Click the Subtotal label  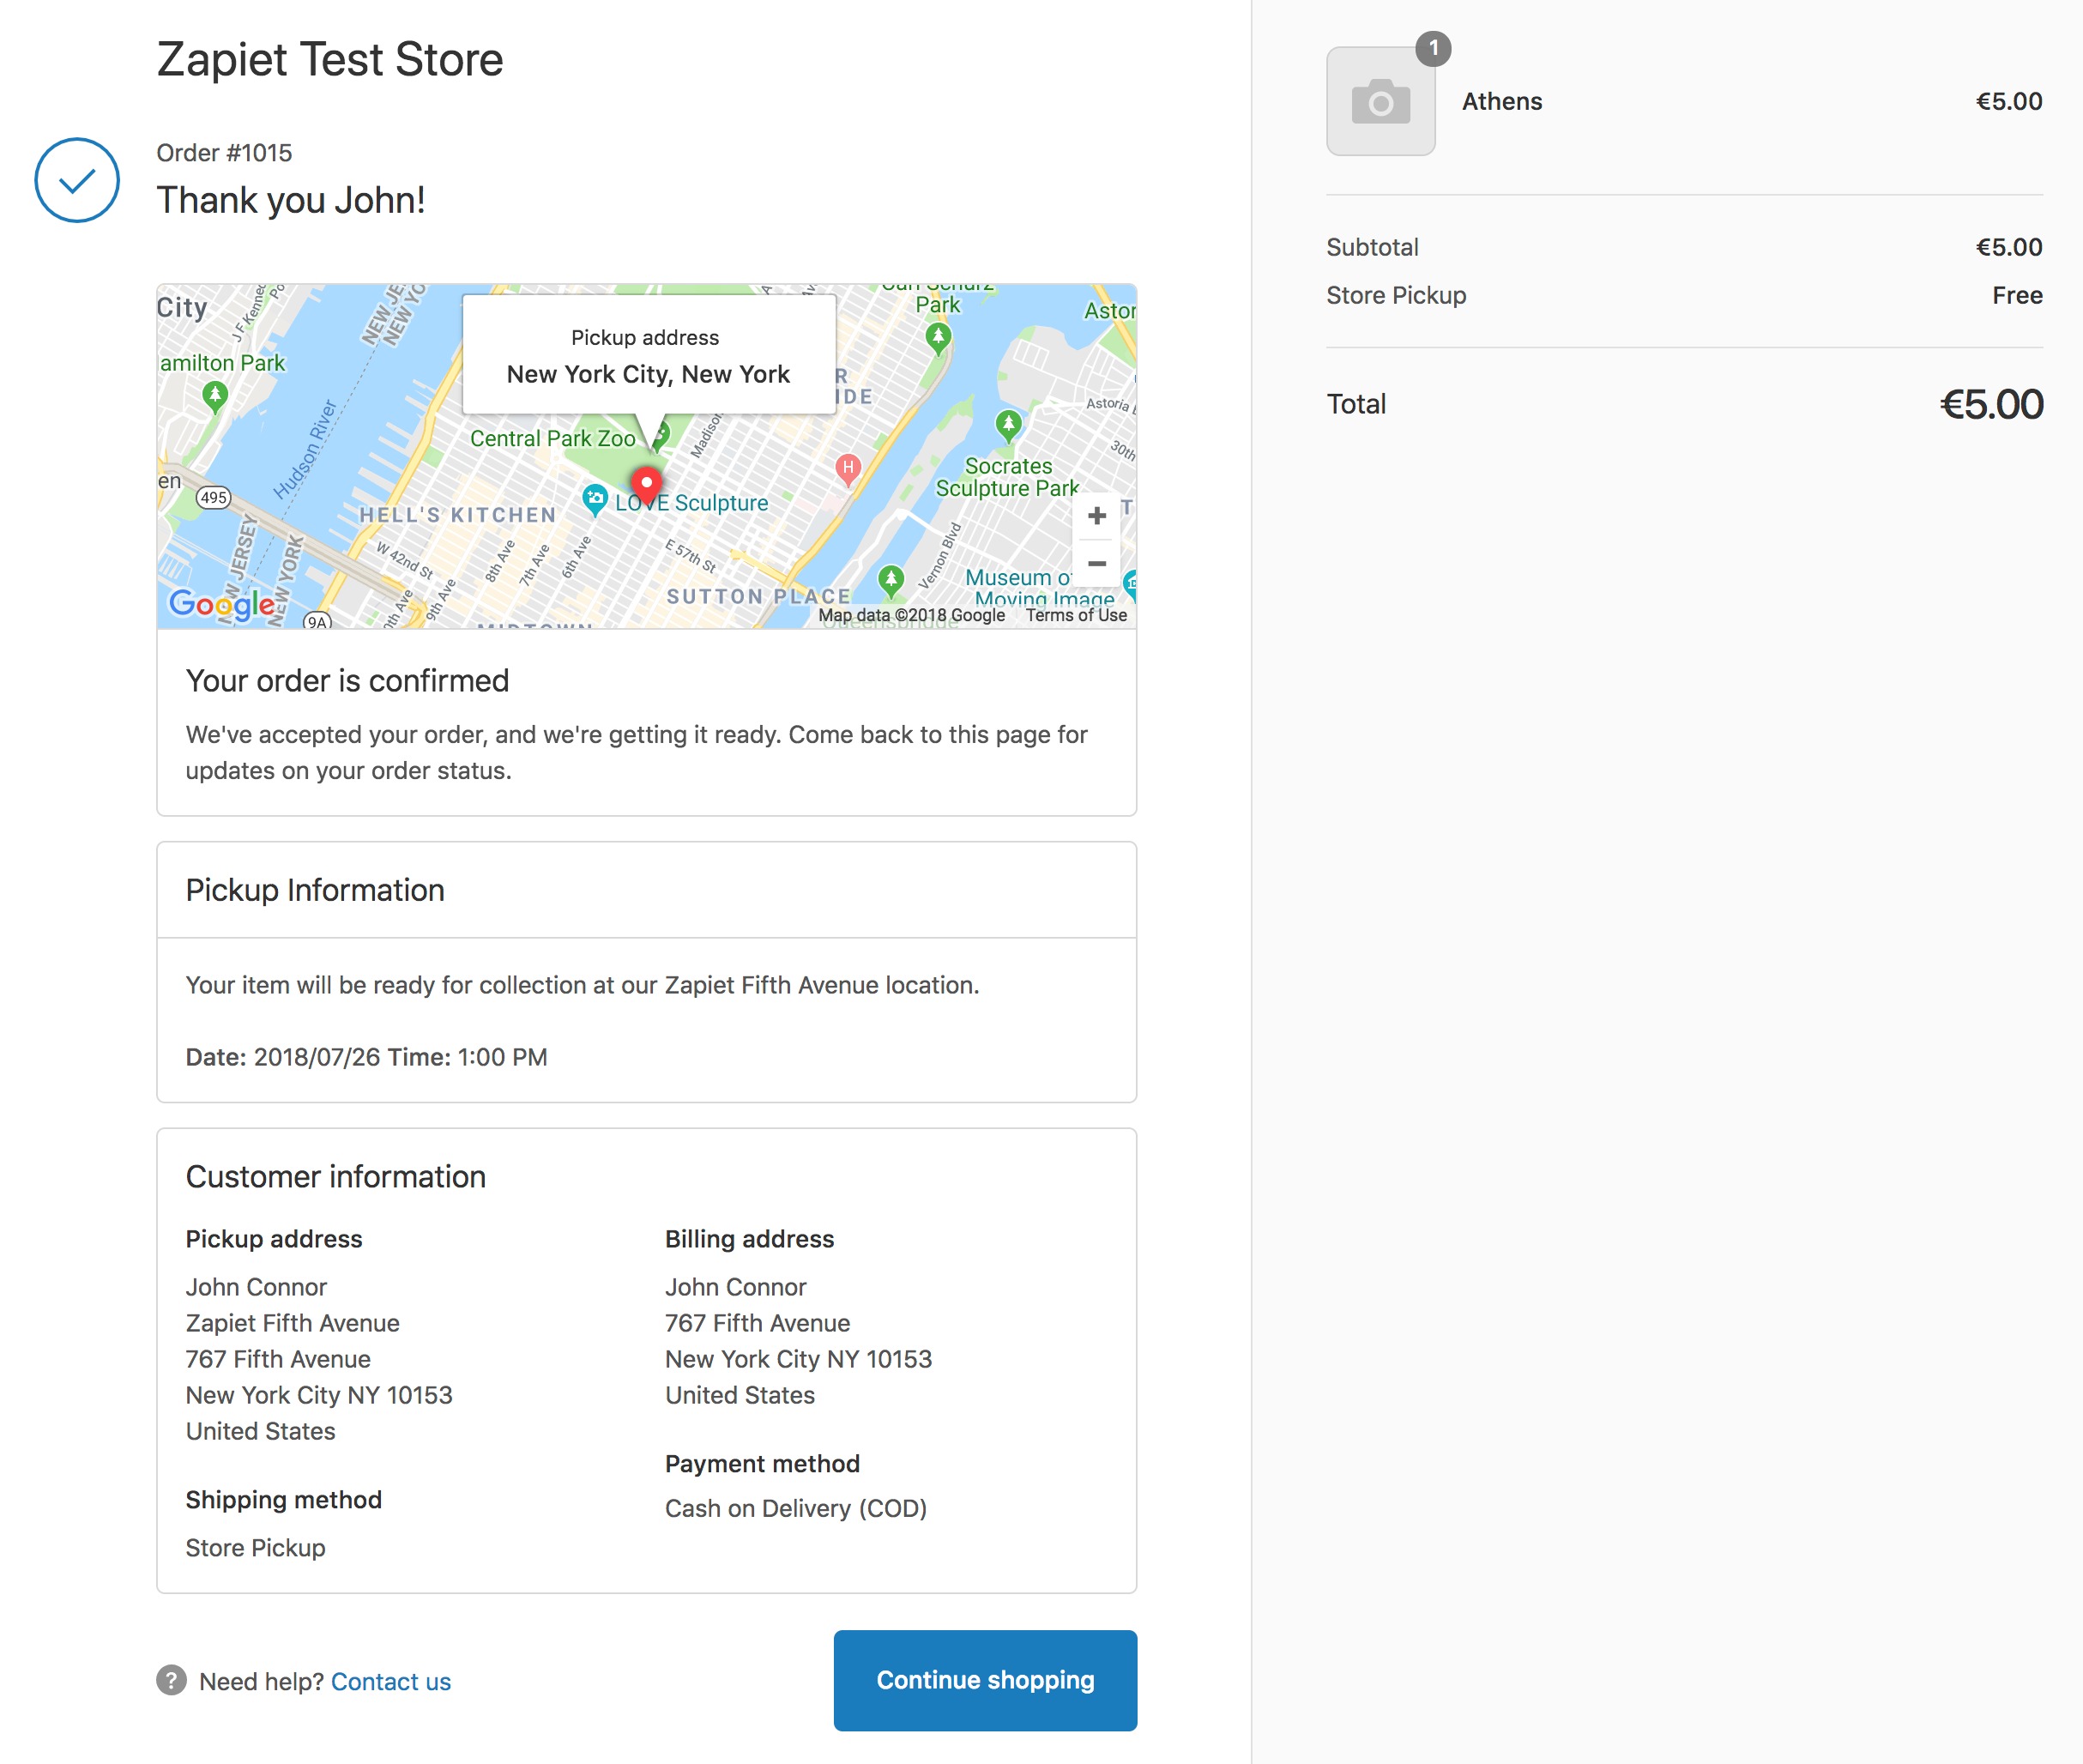click(1372, 247)
